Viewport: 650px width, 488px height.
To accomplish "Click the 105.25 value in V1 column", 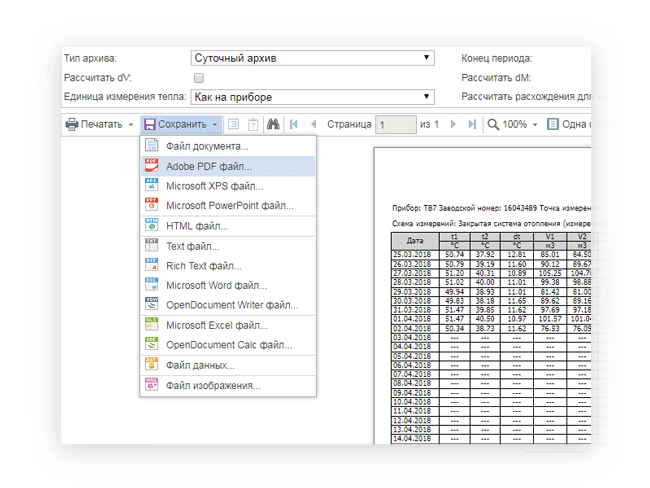I will (550, 273).
